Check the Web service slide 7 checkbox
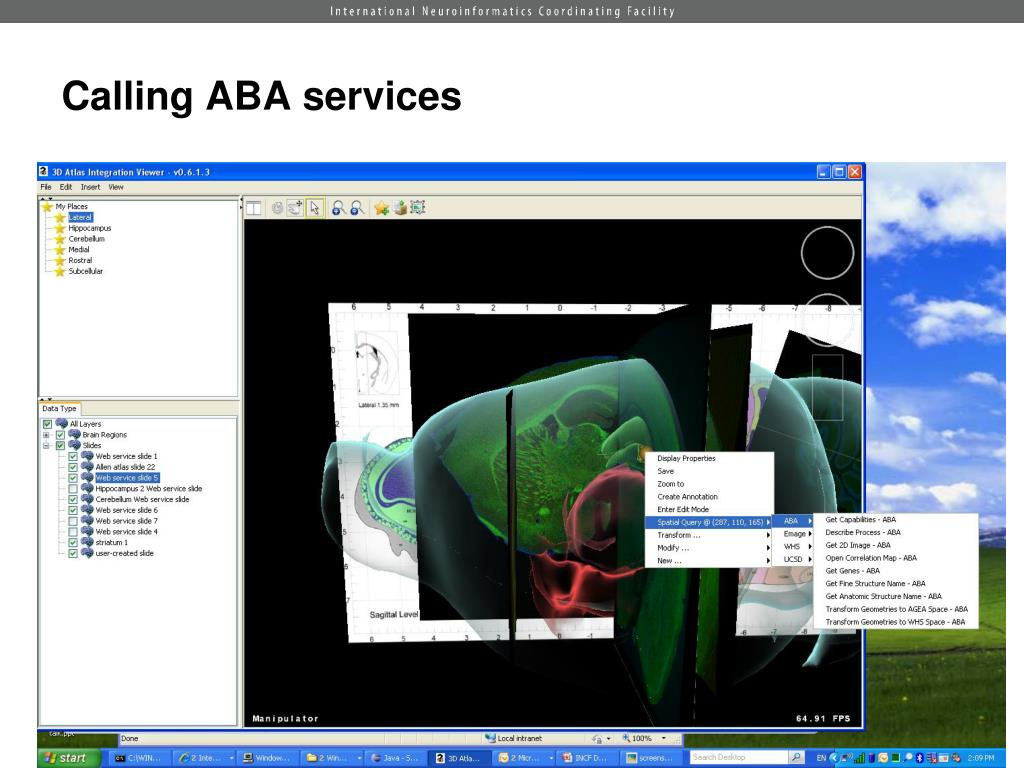1024x768 pixels. click(x=73, y=521)
